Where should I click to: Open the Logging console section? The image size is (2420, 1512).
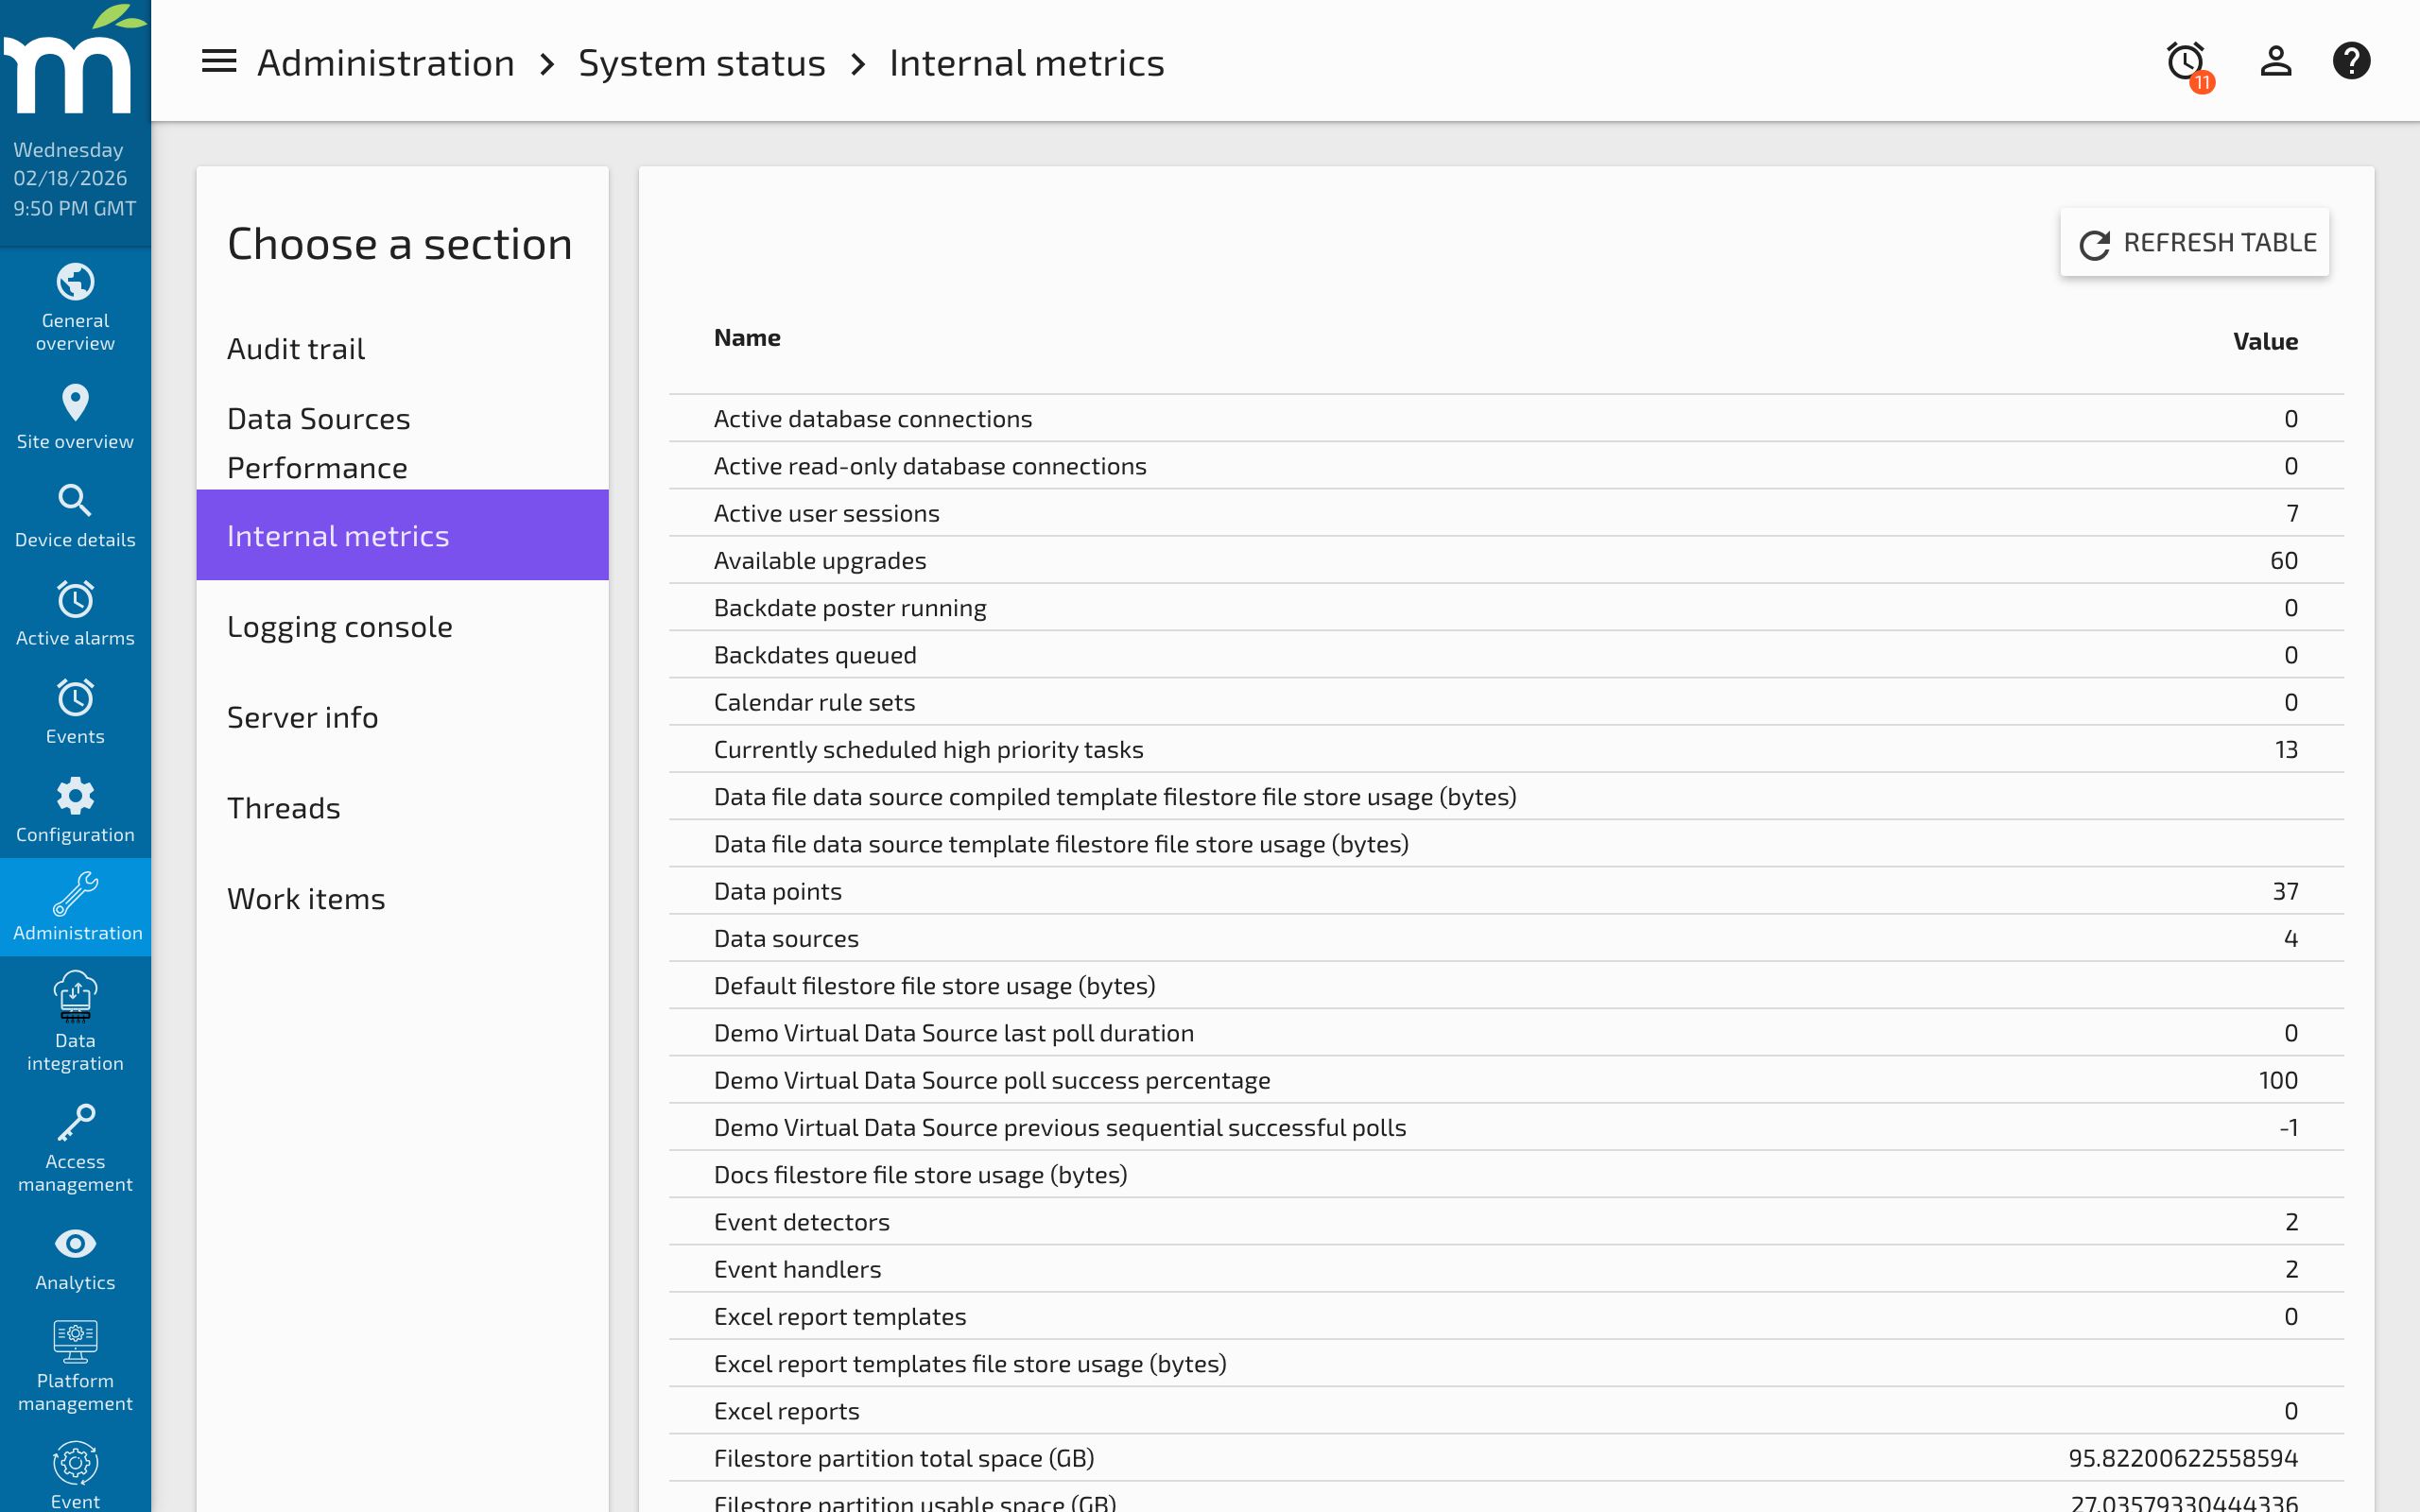(x=340, y=626)
